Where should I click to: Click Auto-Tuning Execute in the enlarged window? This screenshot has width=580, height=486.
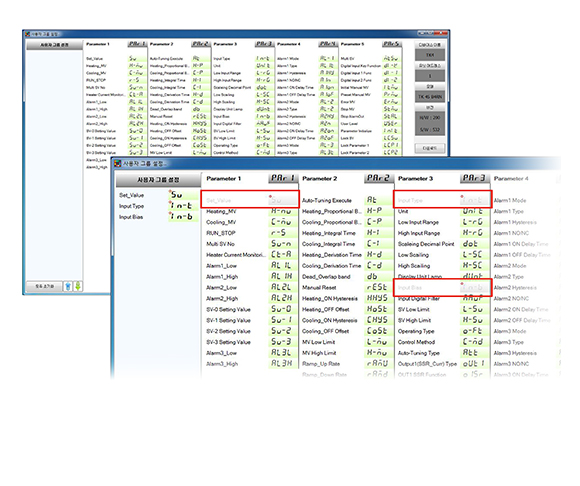[x=327, y=200]
